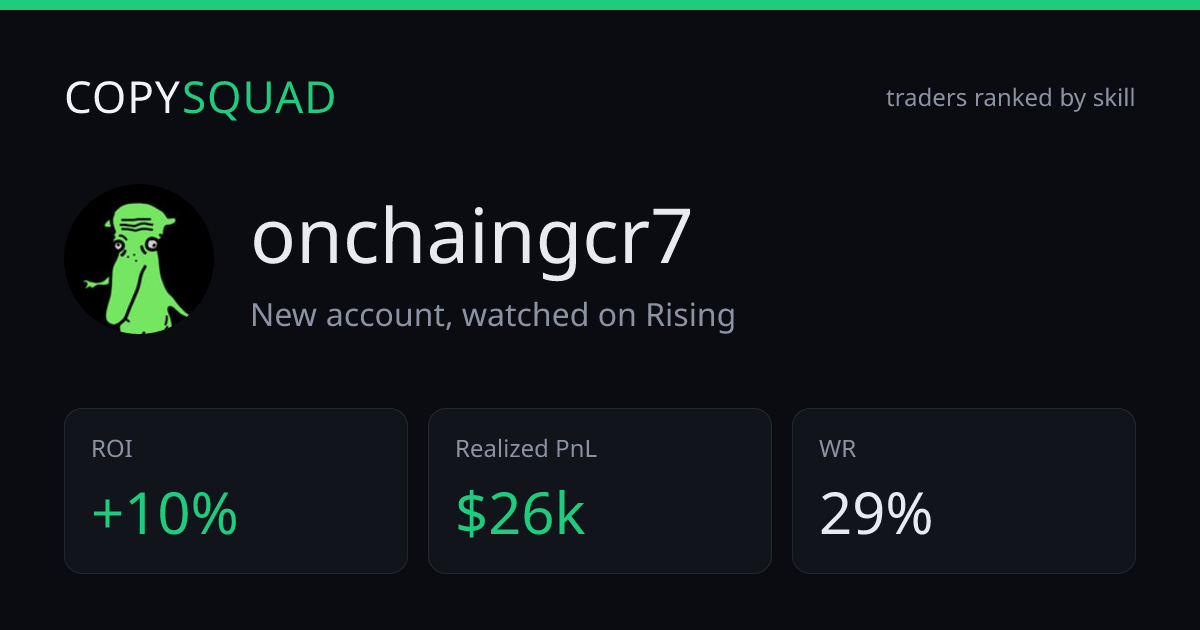Open the 'Rising' list mention
Screen dimensions: 1200x630
click(x=690, y=316)
